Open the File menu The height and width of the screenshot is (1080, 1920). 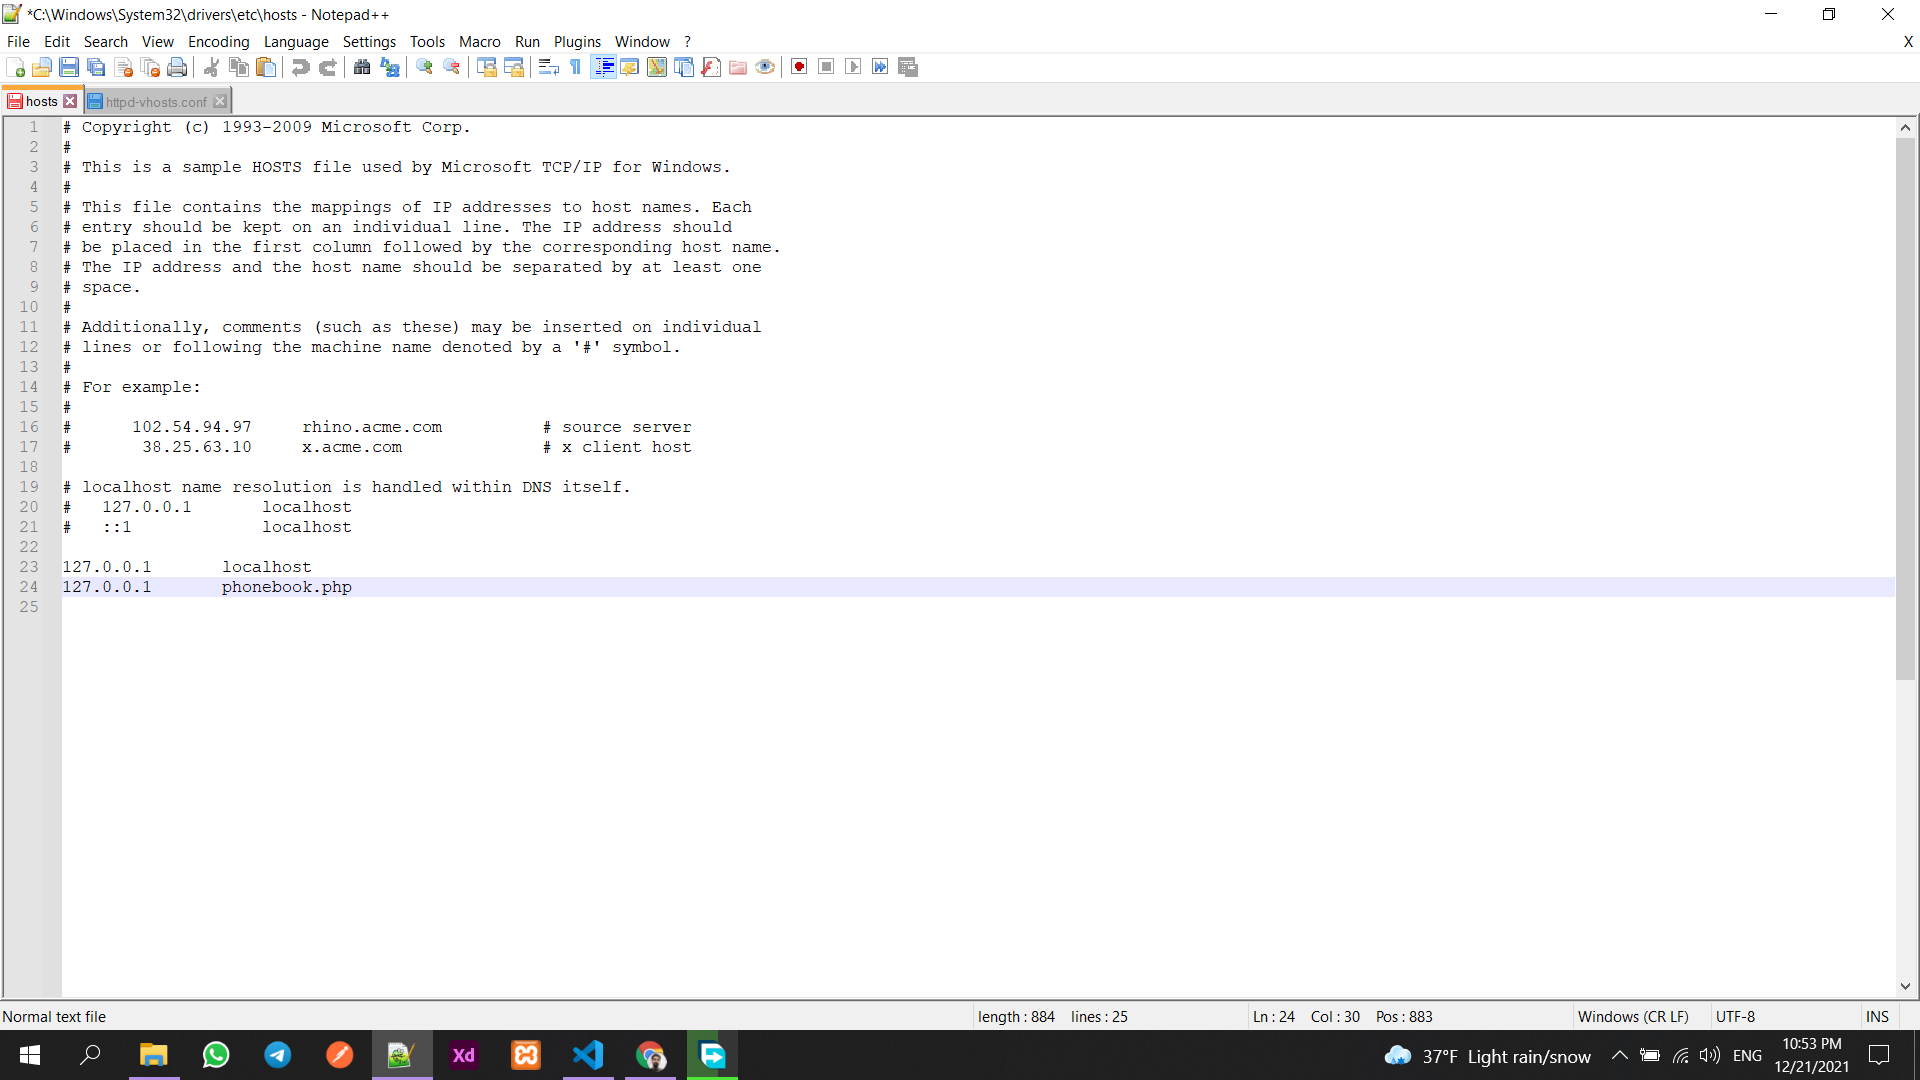(18, 42)
